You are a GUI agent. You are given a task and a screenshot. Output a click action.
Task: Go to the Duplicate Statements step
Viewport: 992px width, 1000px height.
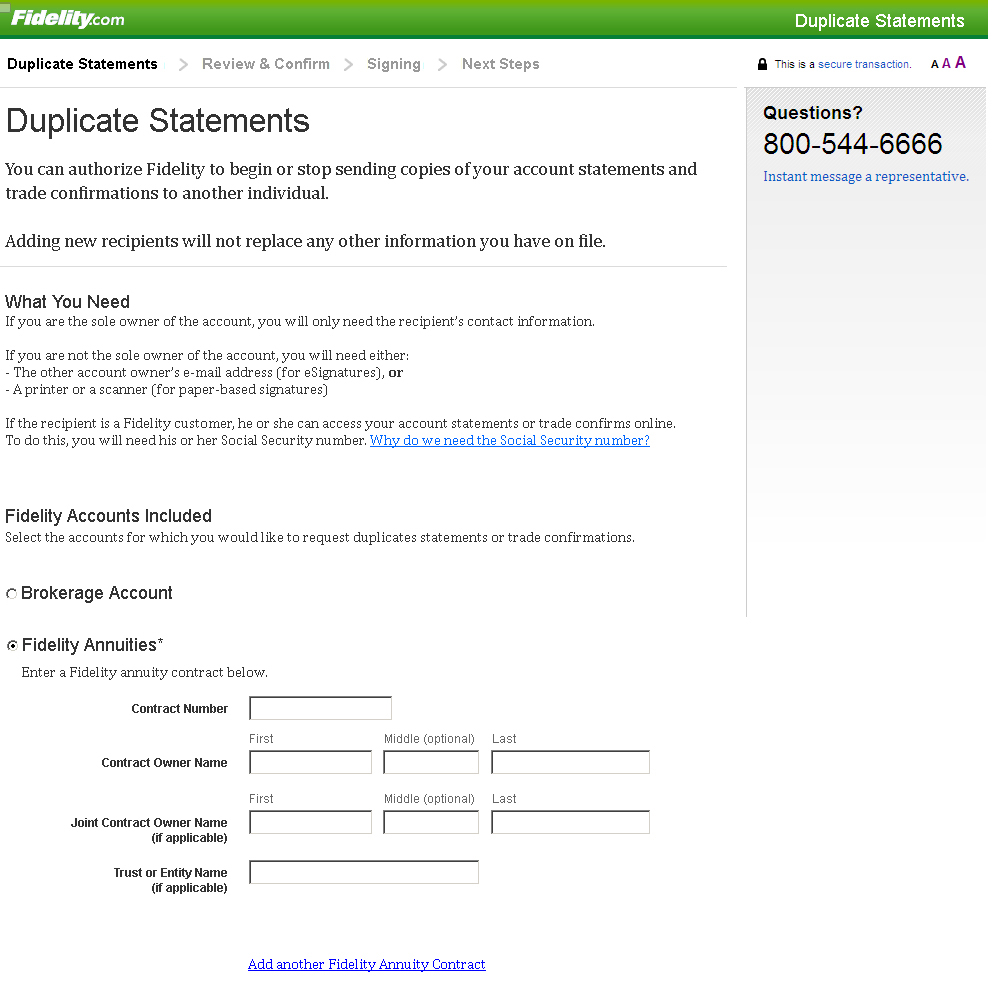[x=82, y=64]
